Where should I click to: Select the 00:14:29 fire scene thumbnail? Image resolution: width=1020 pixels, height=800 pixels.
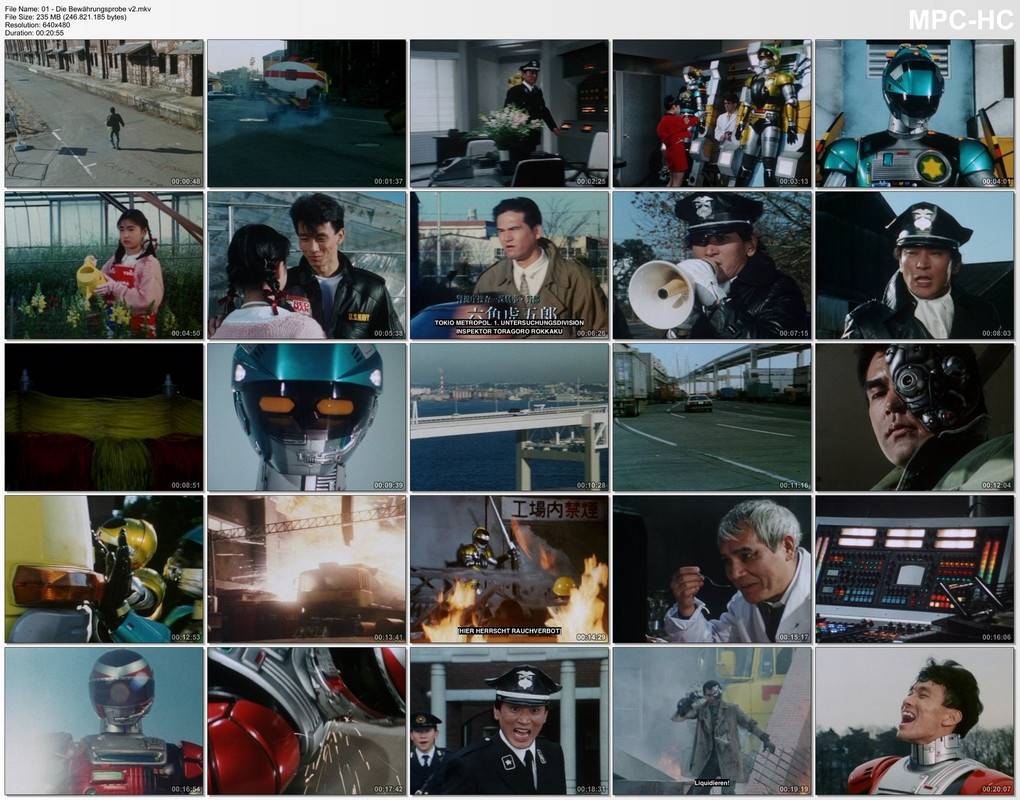(x=509, y=570)
